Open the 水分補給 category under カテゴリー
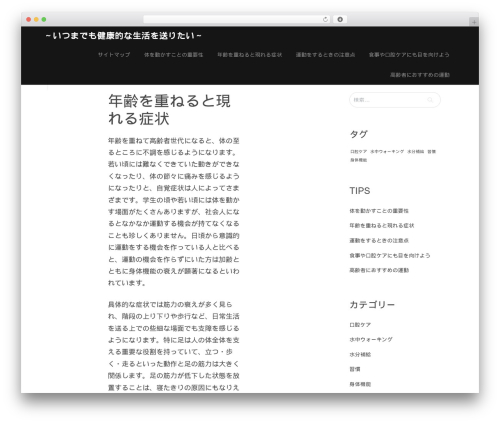 click(360, 354)
